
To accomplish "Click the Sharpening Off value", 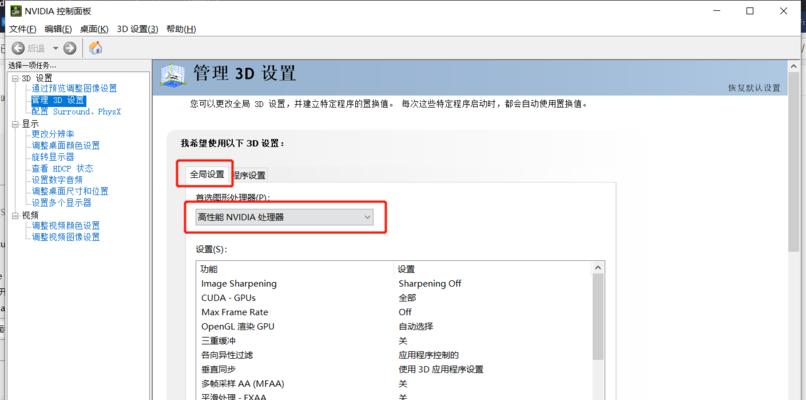I will 430,284.
